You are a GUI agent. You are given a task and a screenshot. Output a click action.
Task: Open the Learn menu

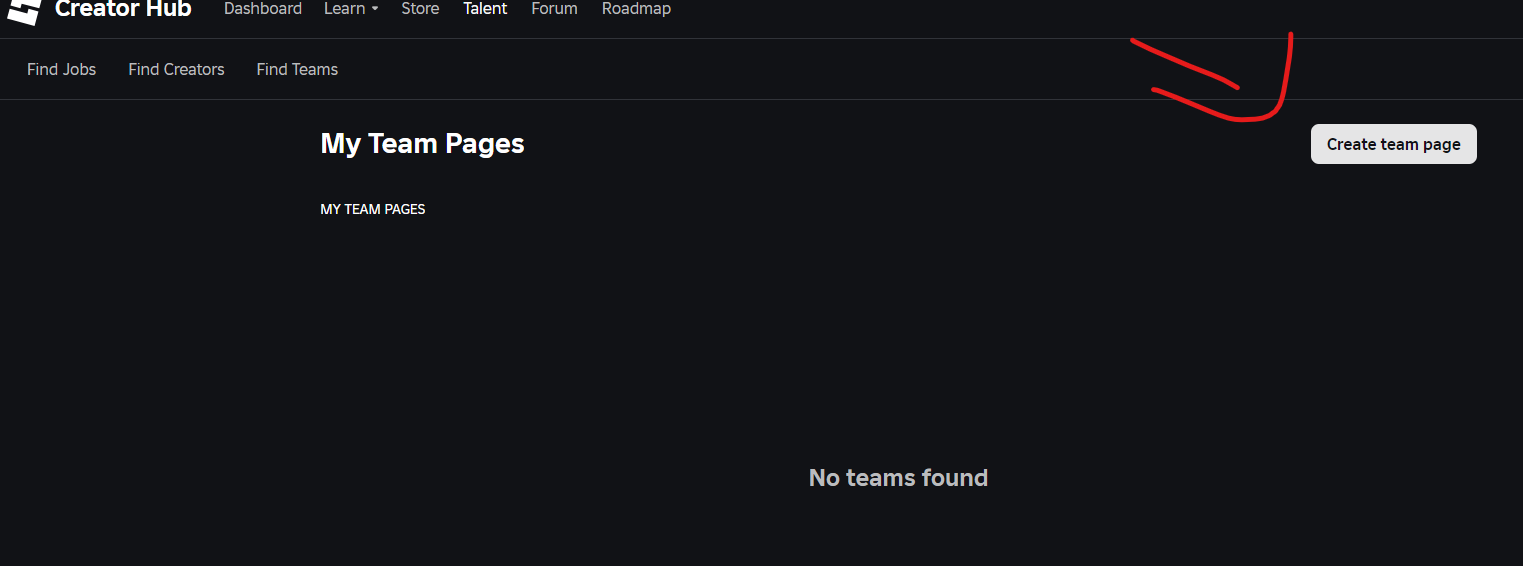pos(345,9)
